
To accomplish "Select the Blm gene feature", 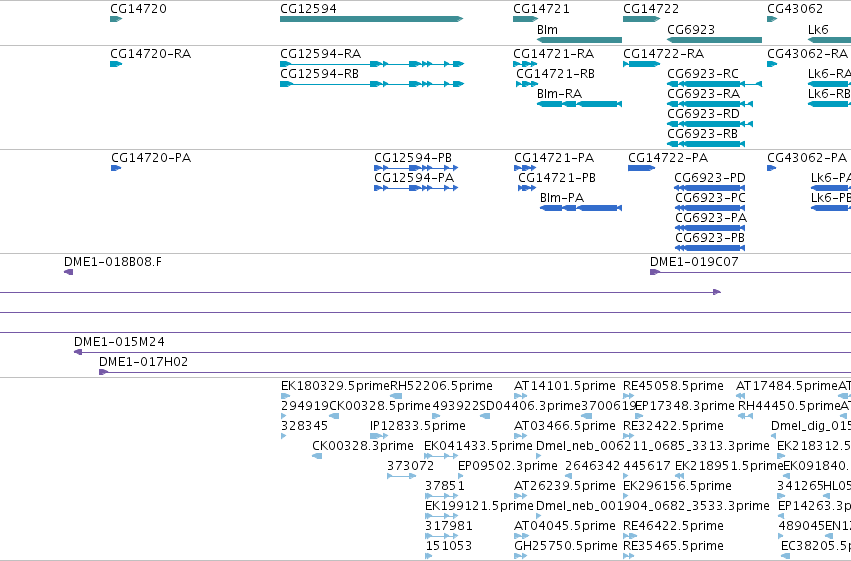I will pos(579,40).
